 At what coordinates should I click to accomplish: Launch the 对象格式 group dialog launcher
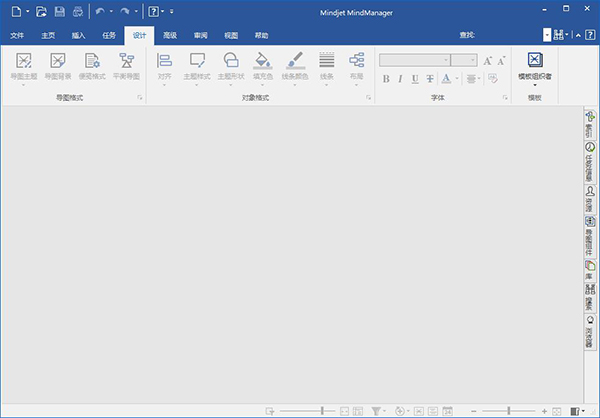(x=368, y=98)
